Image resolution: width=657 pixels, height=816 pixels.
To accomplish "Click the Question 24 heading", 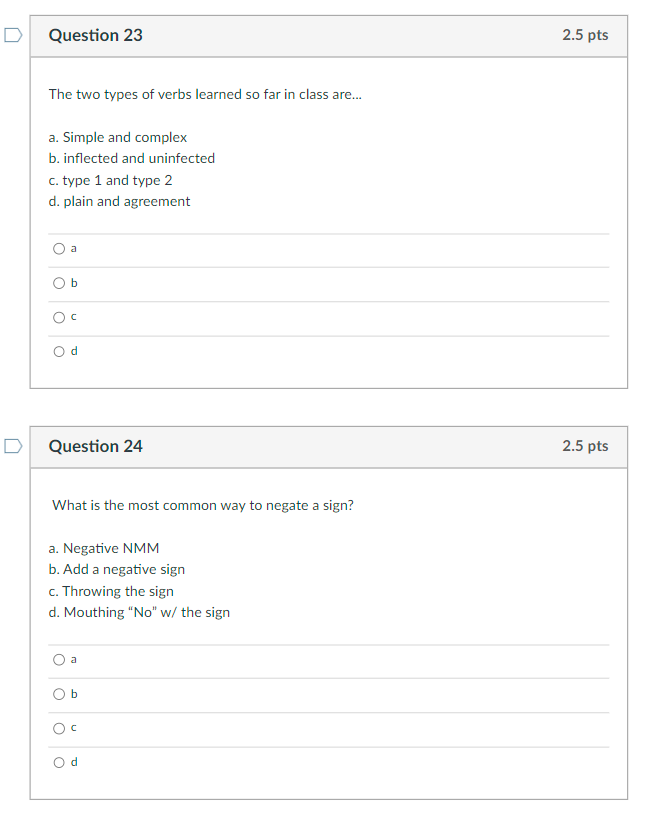I will [96, 446].
